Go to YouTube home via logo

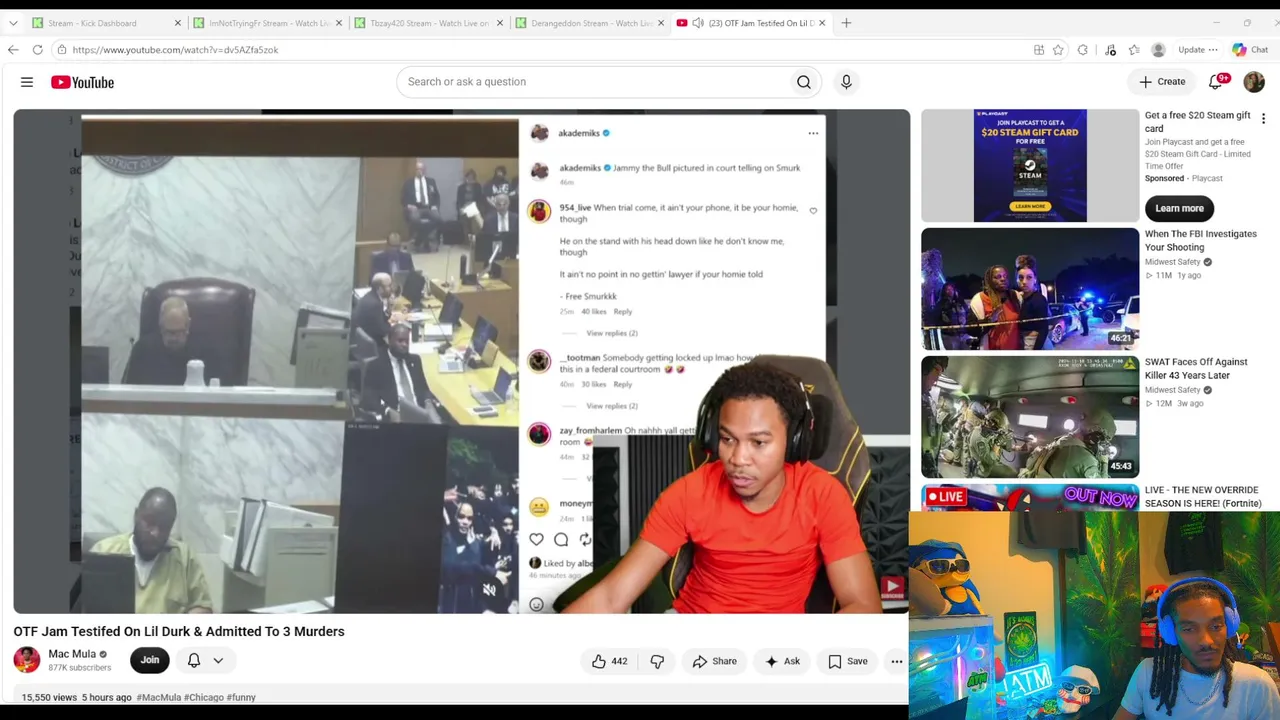[x=83, y=82]
